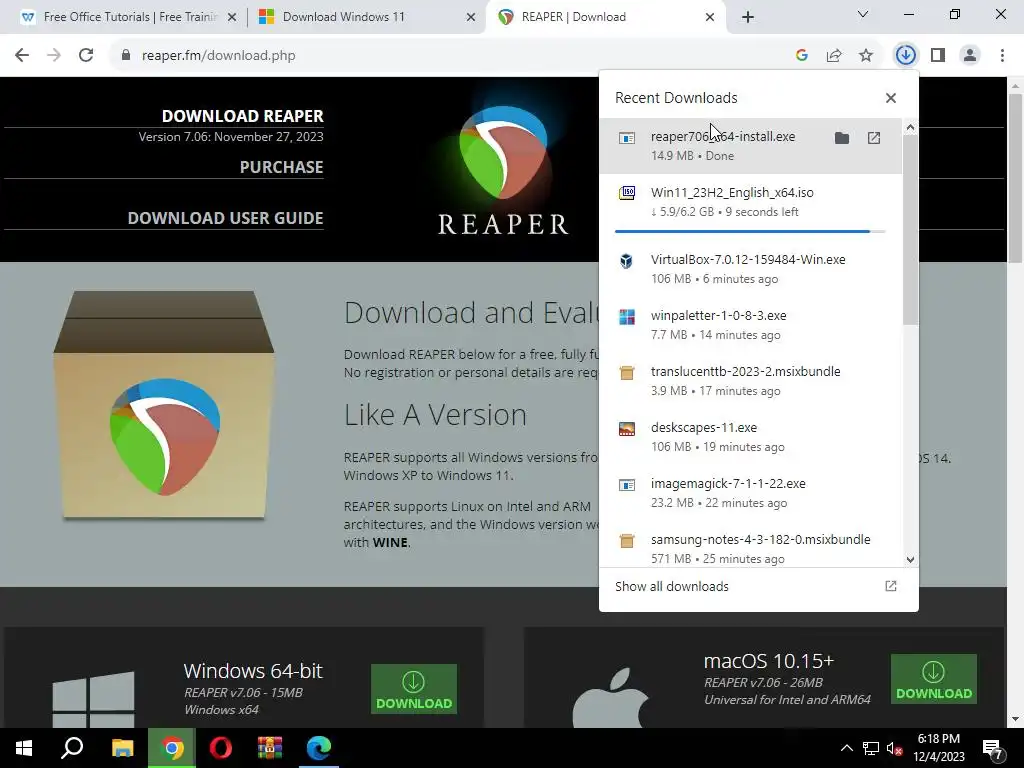Click the VirtualBox file icon

(627, 261)
